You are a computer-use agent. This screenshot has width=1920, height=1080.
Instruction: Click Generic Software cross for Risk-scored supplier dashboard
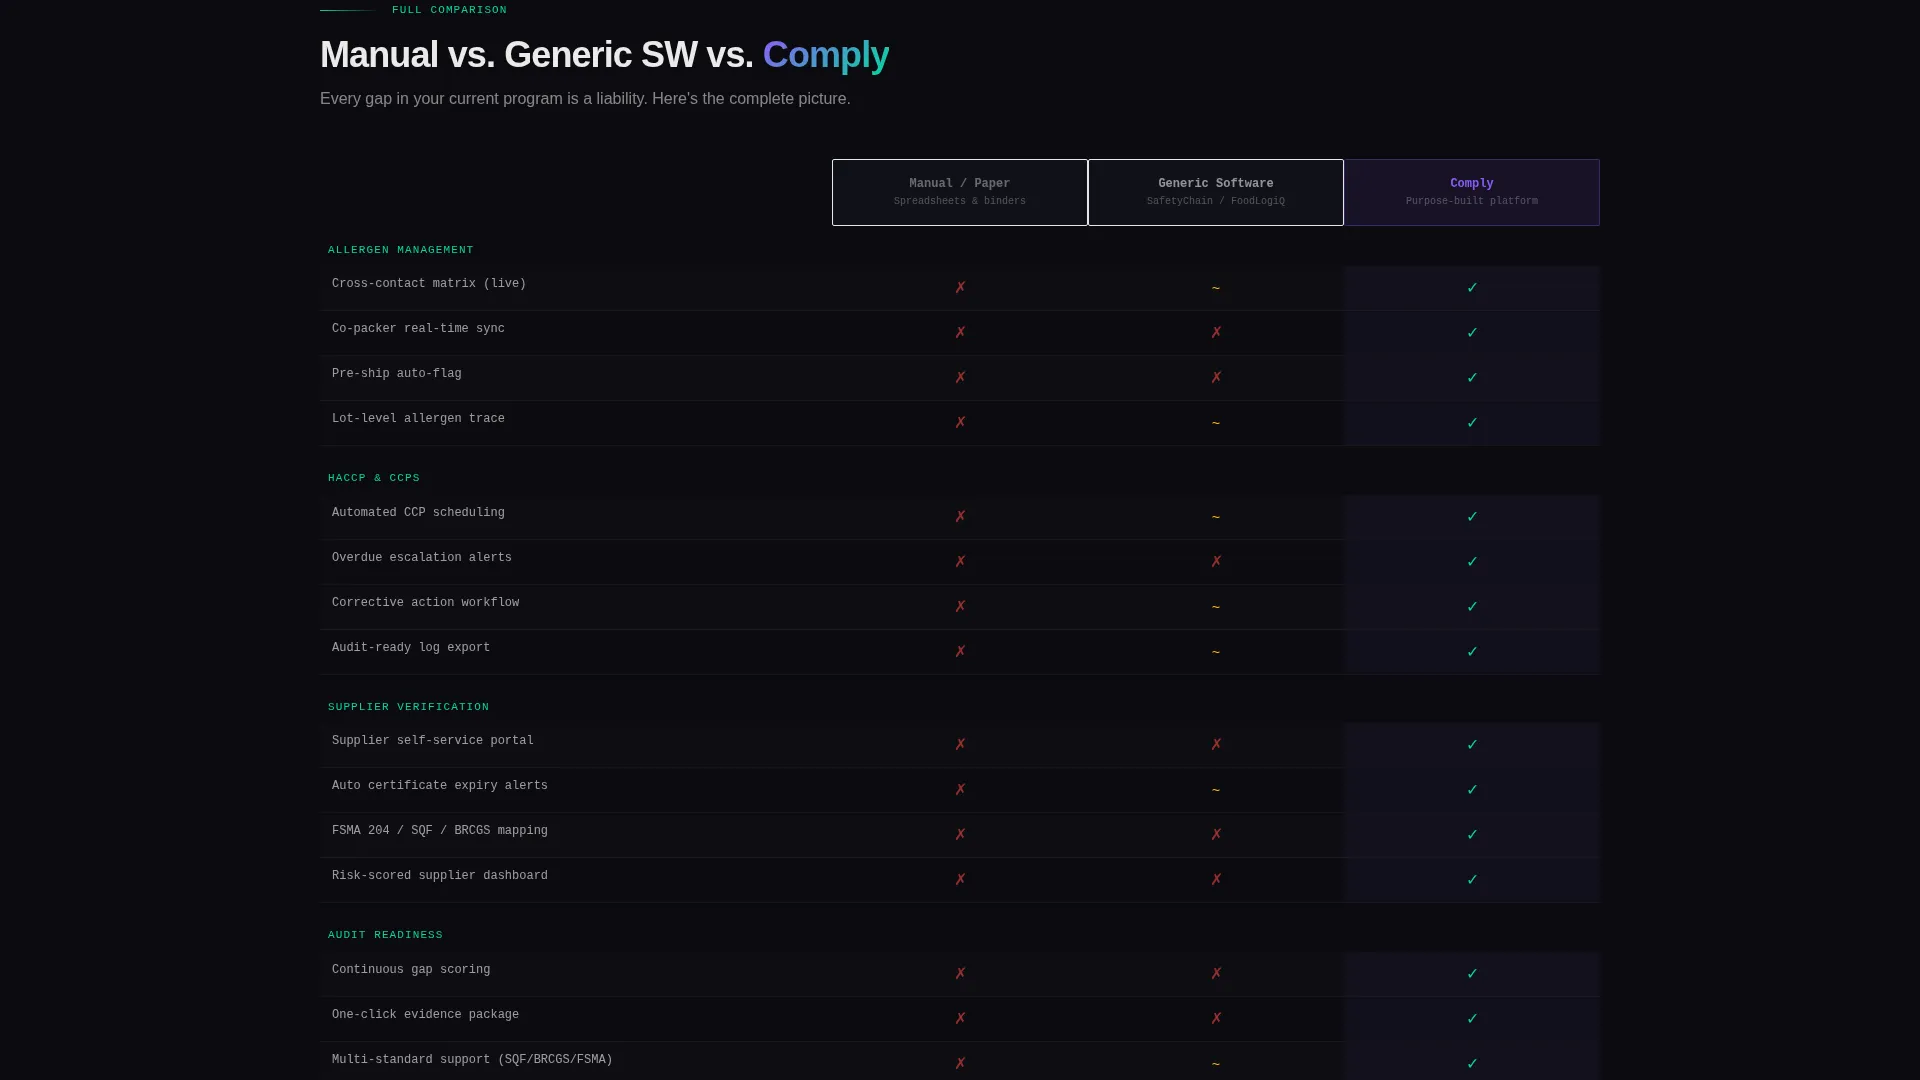[1216, 880]
